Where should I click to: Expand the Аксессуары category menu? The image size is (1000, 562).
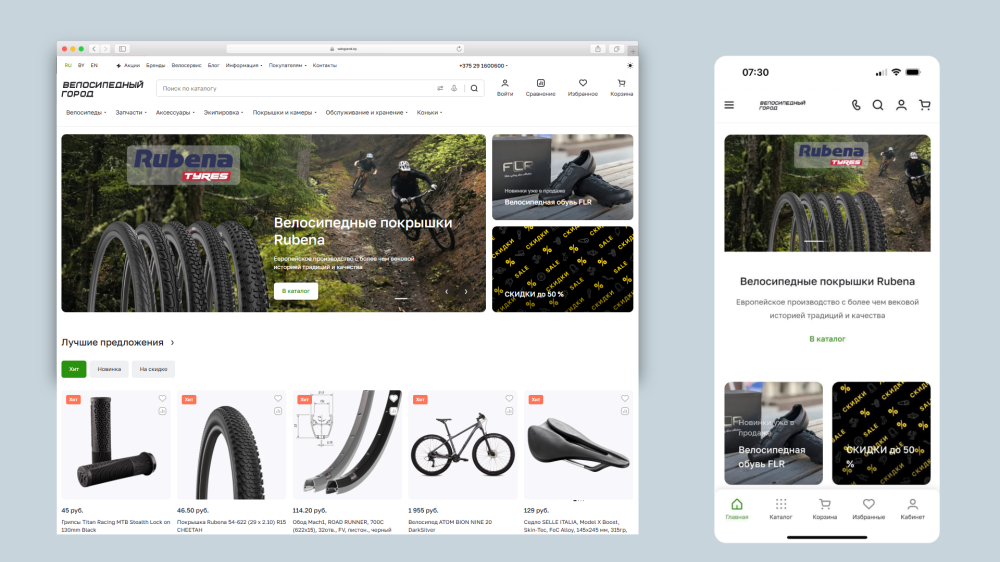tap(175, 113)
